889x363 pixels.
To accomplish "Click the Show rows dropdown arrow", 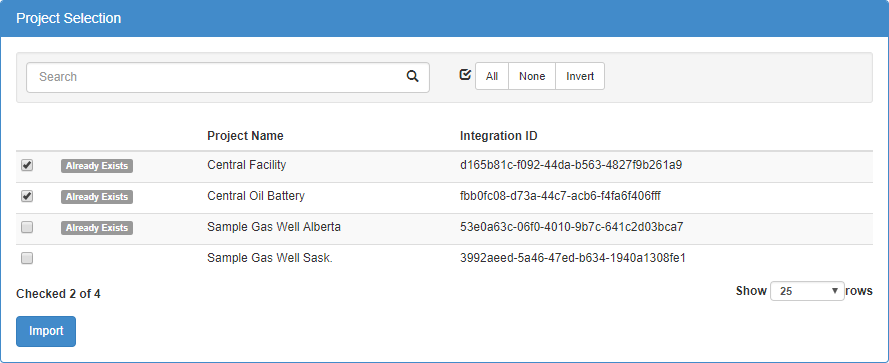I will [834, 291].
